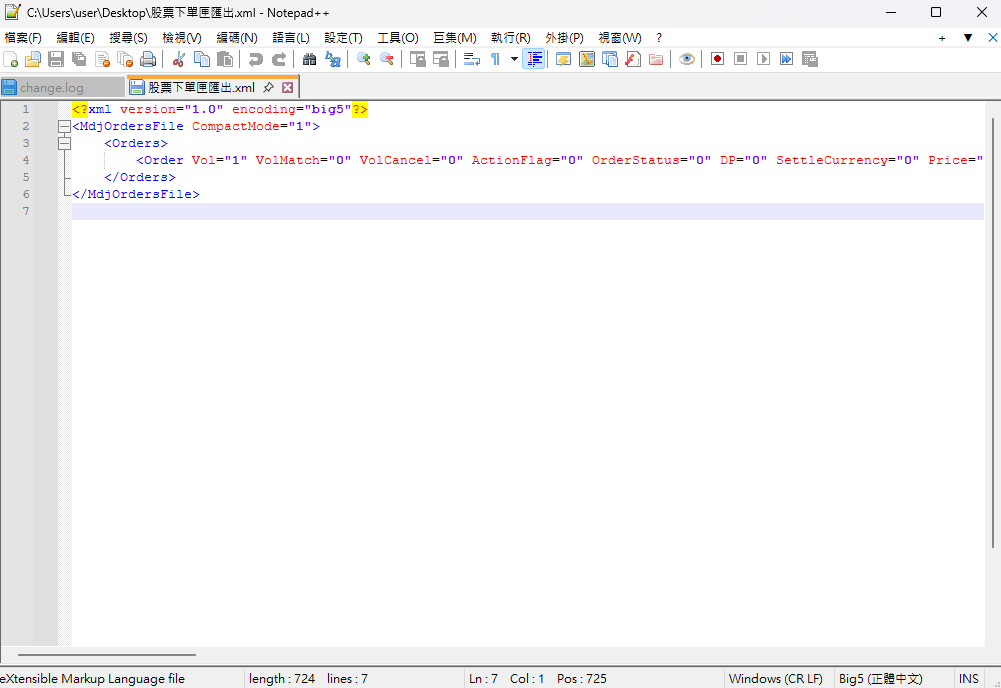This screenshot has width=1001, height=688.
Task: Switch to the change.log tab
Action: tap(52, 87)
